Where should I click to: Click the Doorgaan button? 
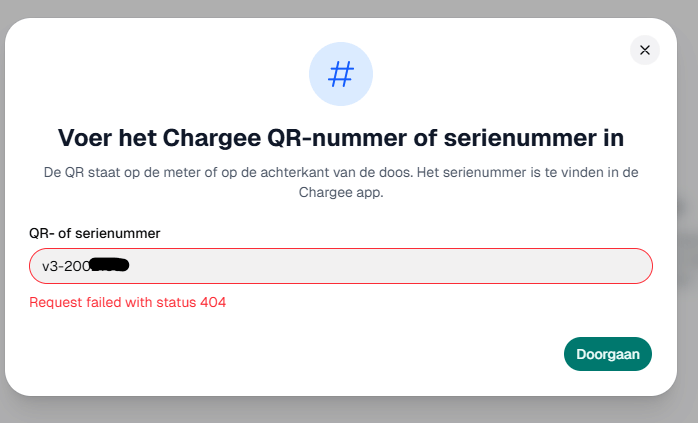tap(608, 354)
